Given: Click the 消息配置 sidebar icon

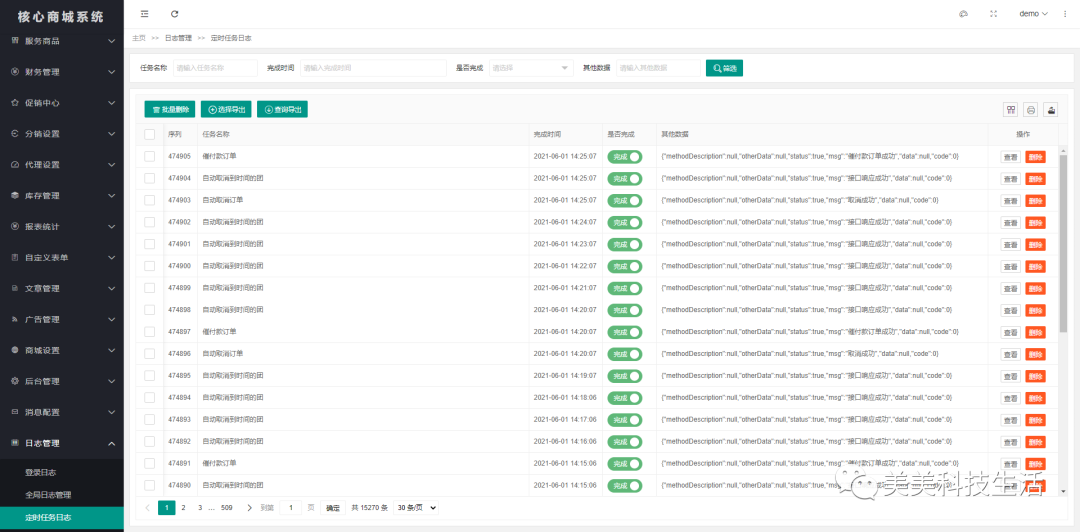Looking at the screenshot, I should (15, 412).
